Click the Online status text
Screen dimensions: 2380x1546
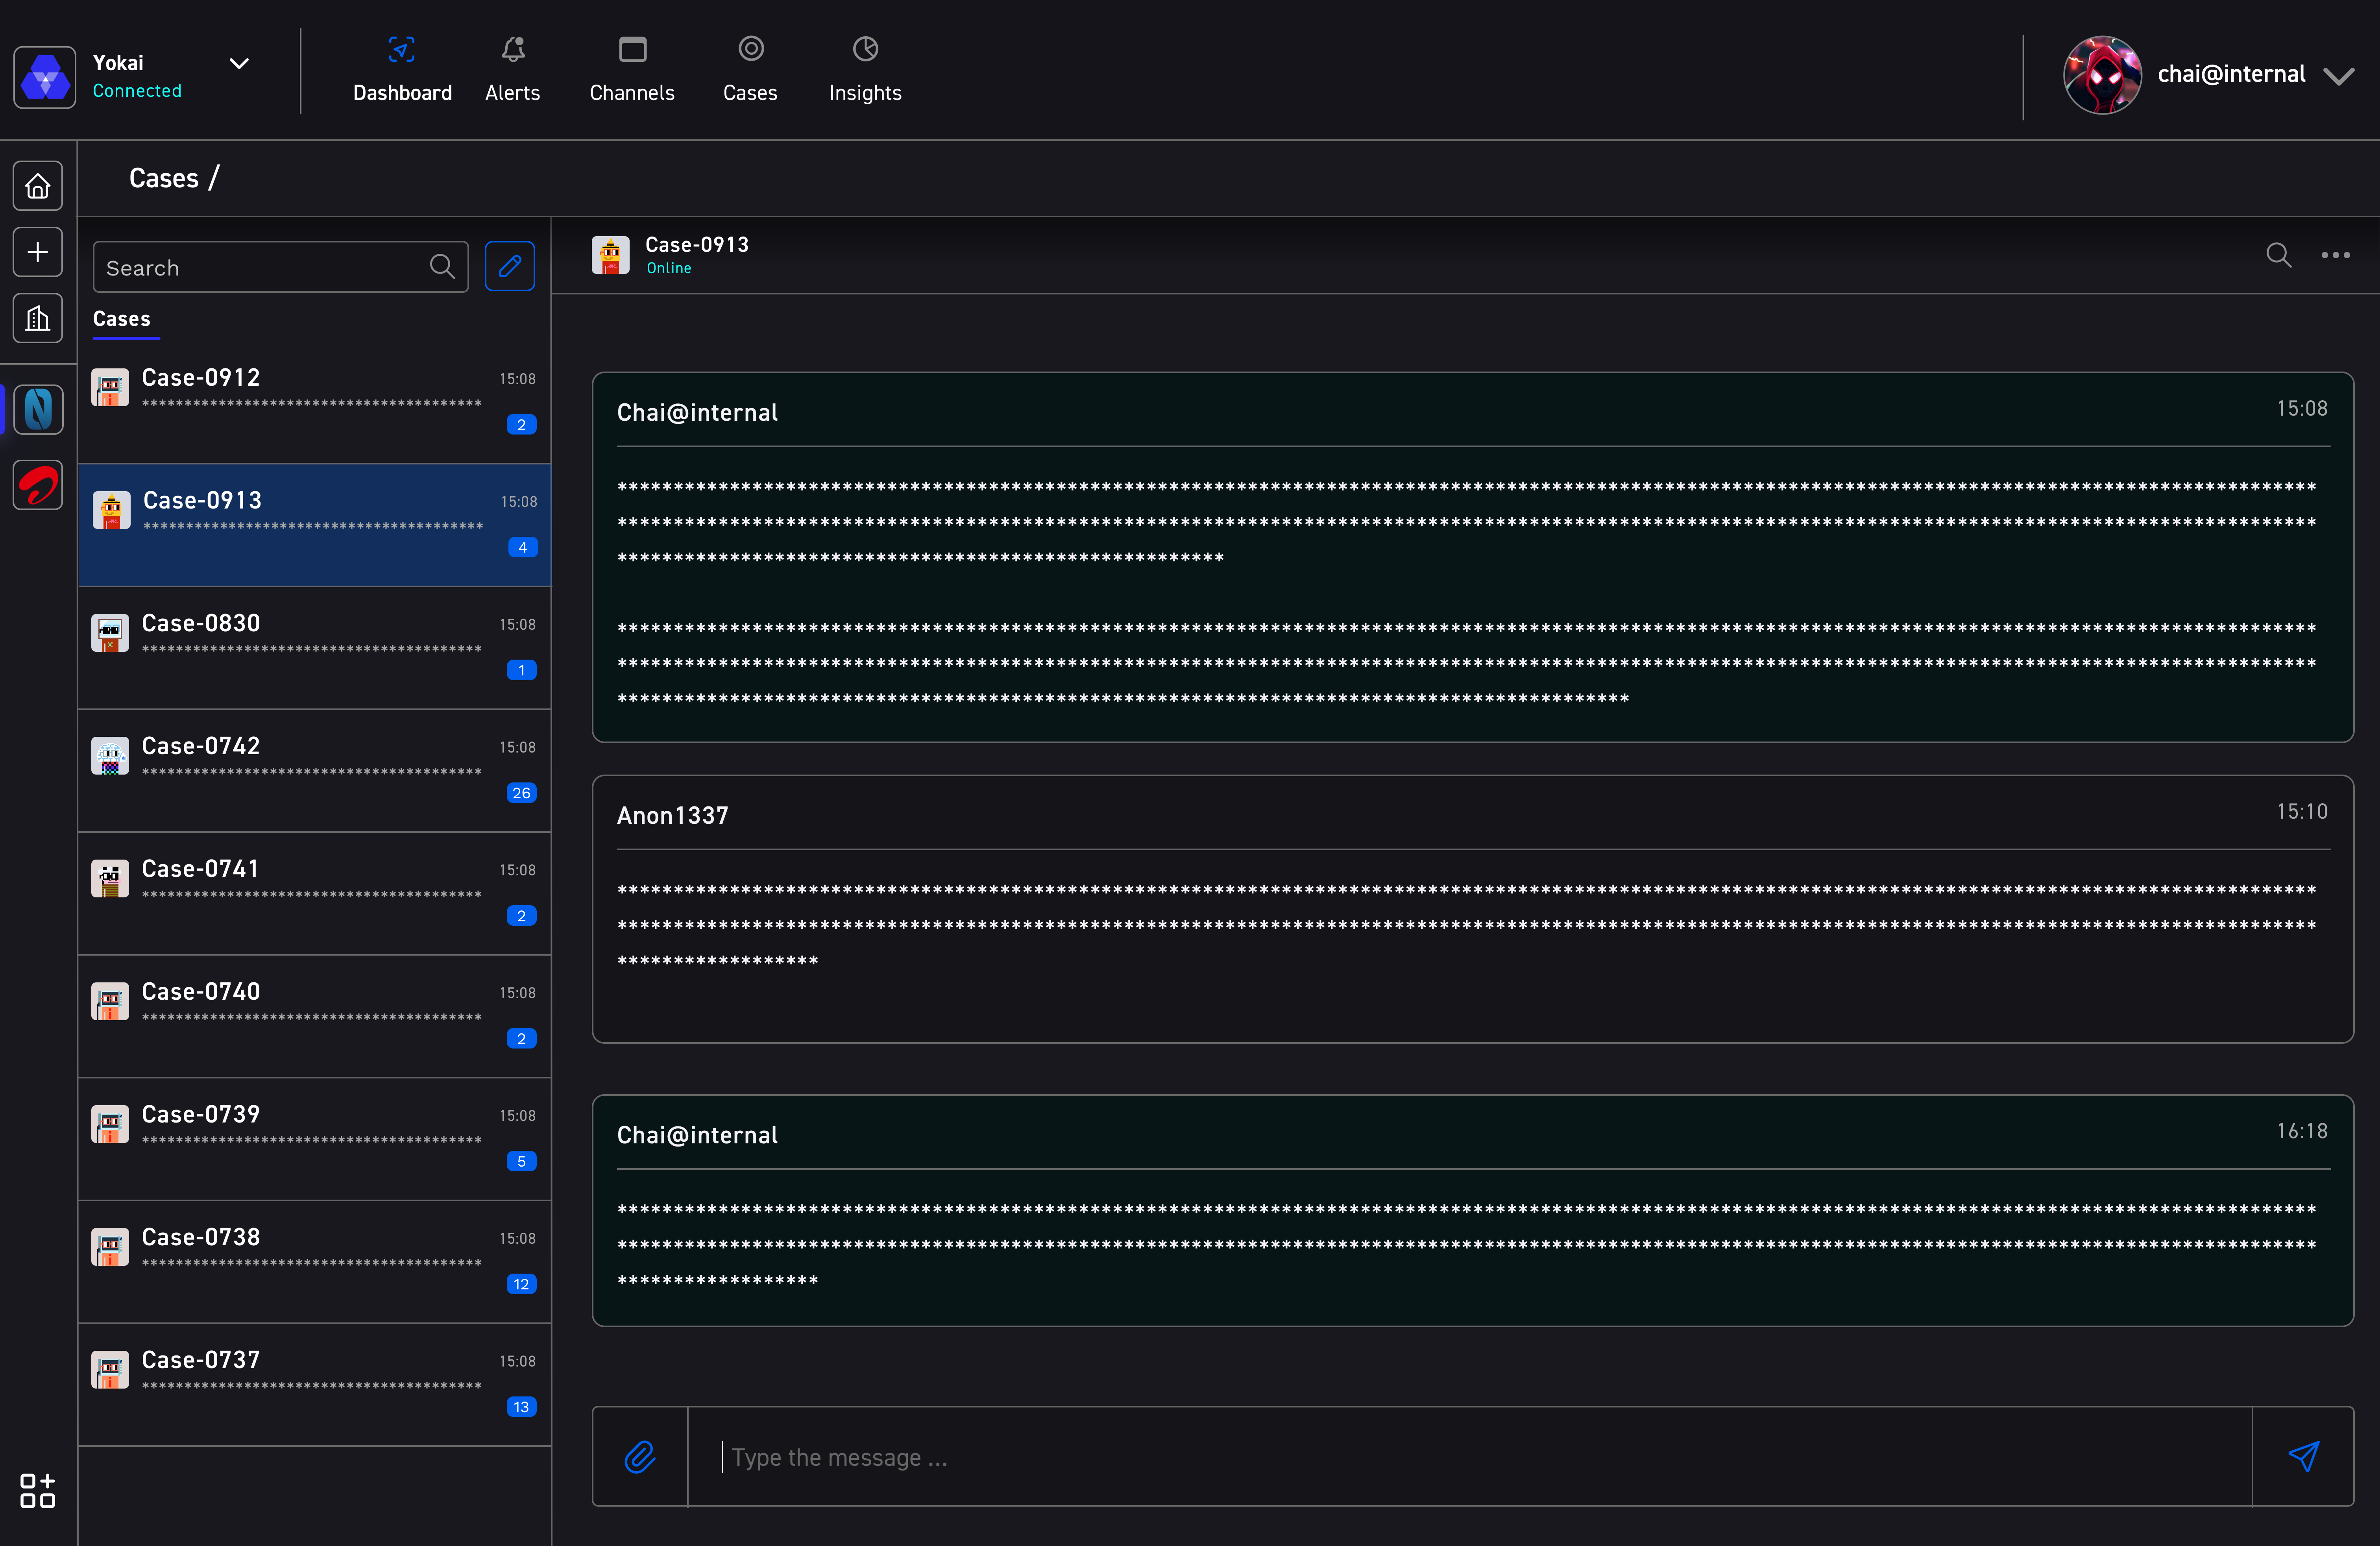(669, 269)
